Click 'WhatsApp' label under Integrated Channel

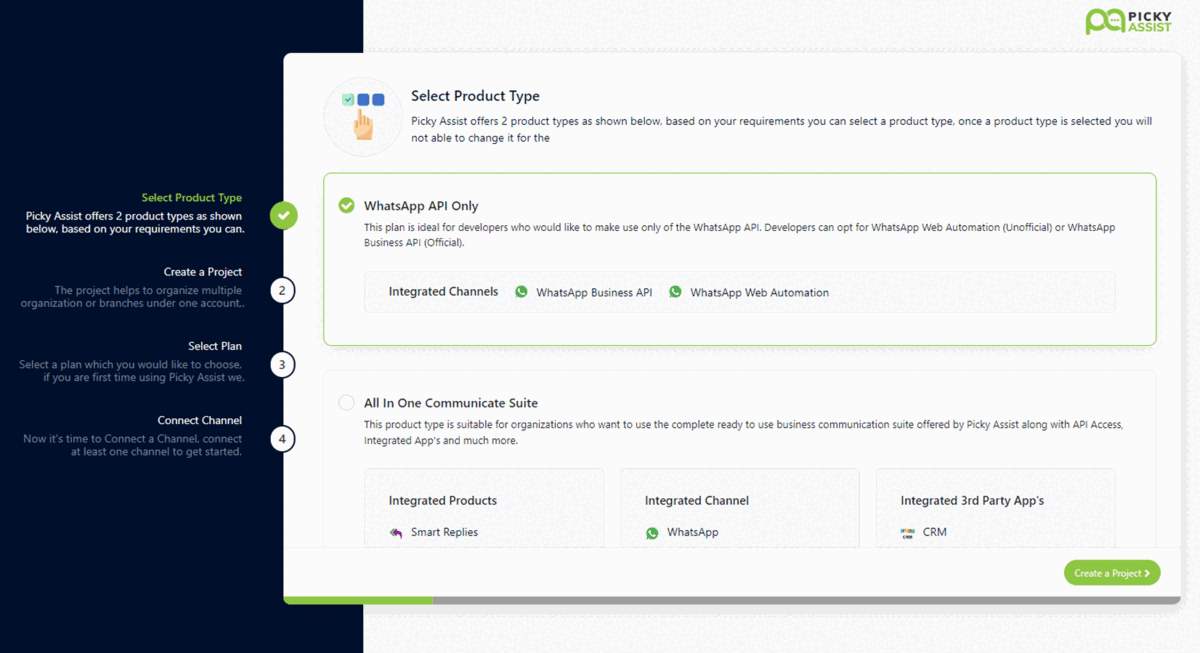point(693,533)
